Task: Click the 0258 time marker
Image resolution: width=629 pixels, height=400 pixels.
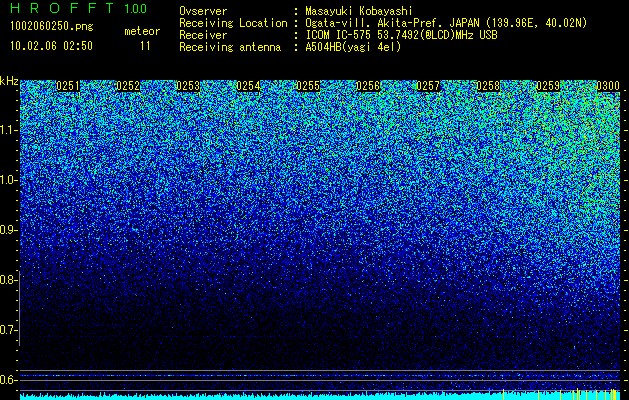Action: (x=488, y=86)
